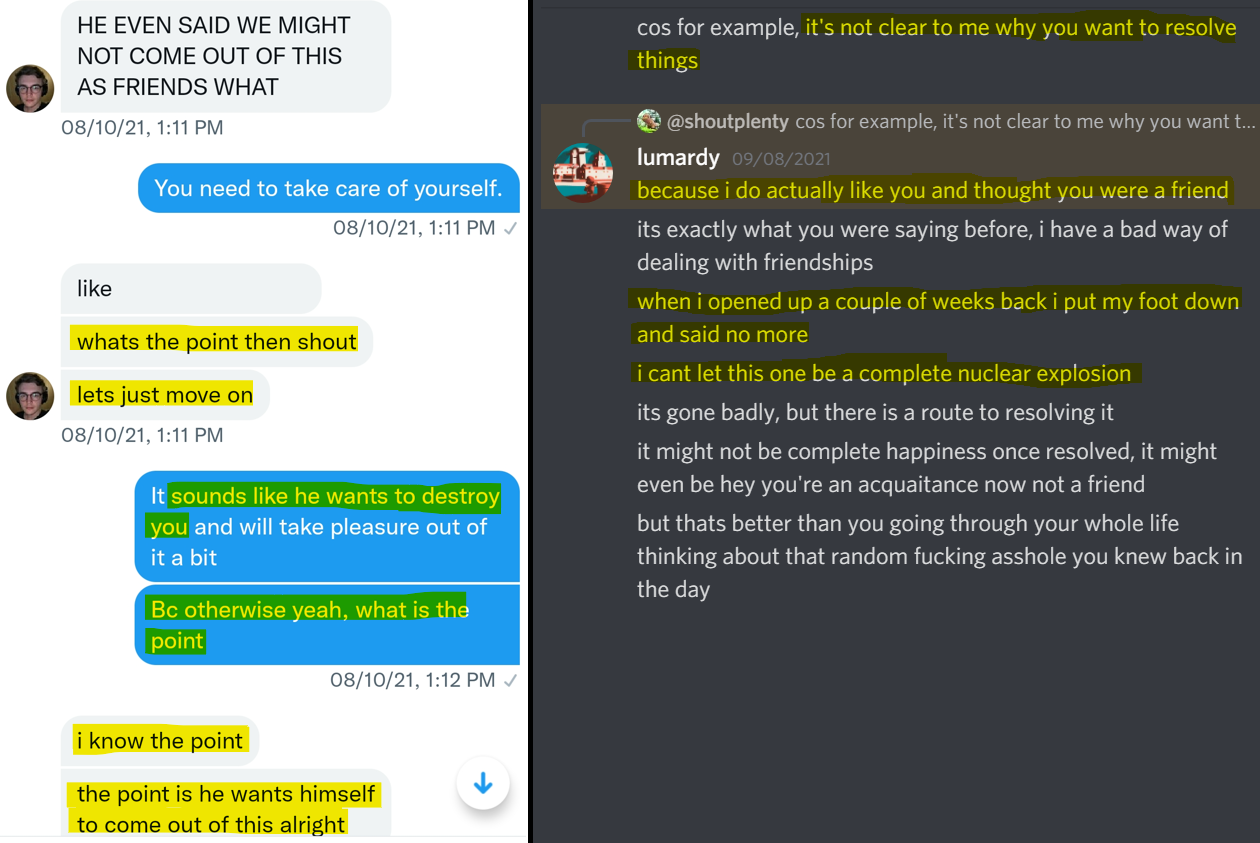
Task: Select 'its gone badly, but there is a route' message
Action: point(875,412)
